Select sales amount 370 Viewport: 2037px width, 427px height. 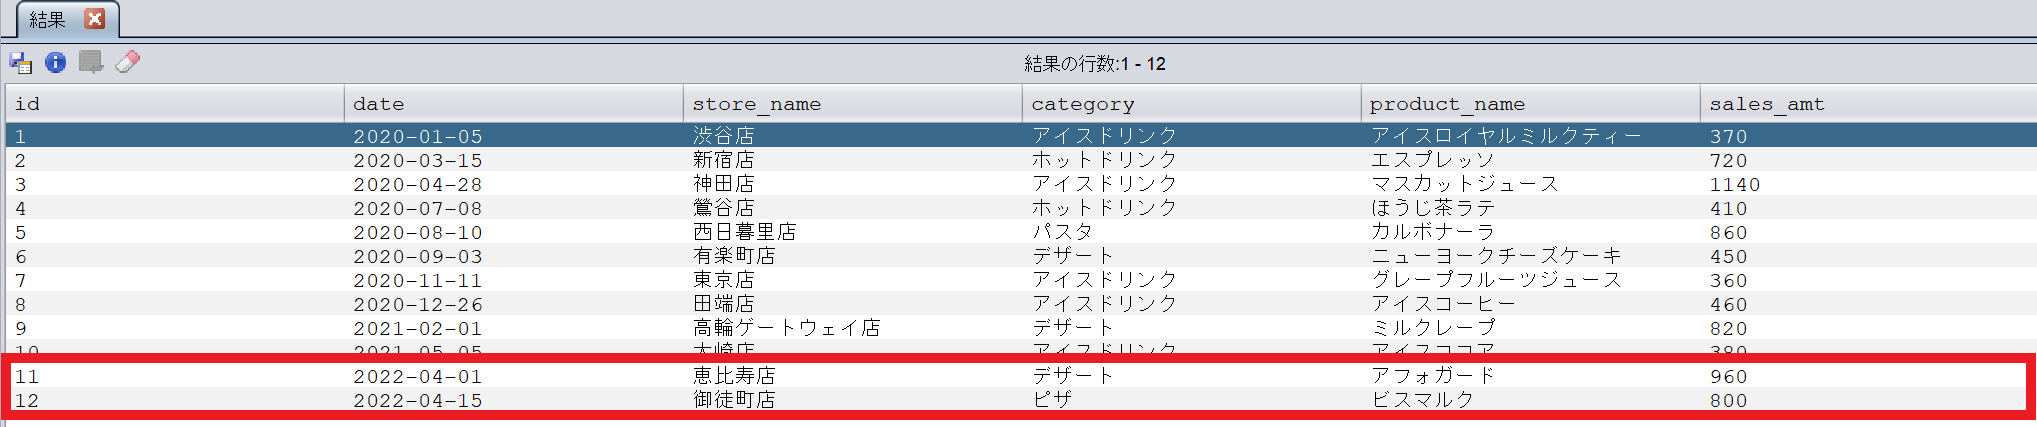(1729, 136)
